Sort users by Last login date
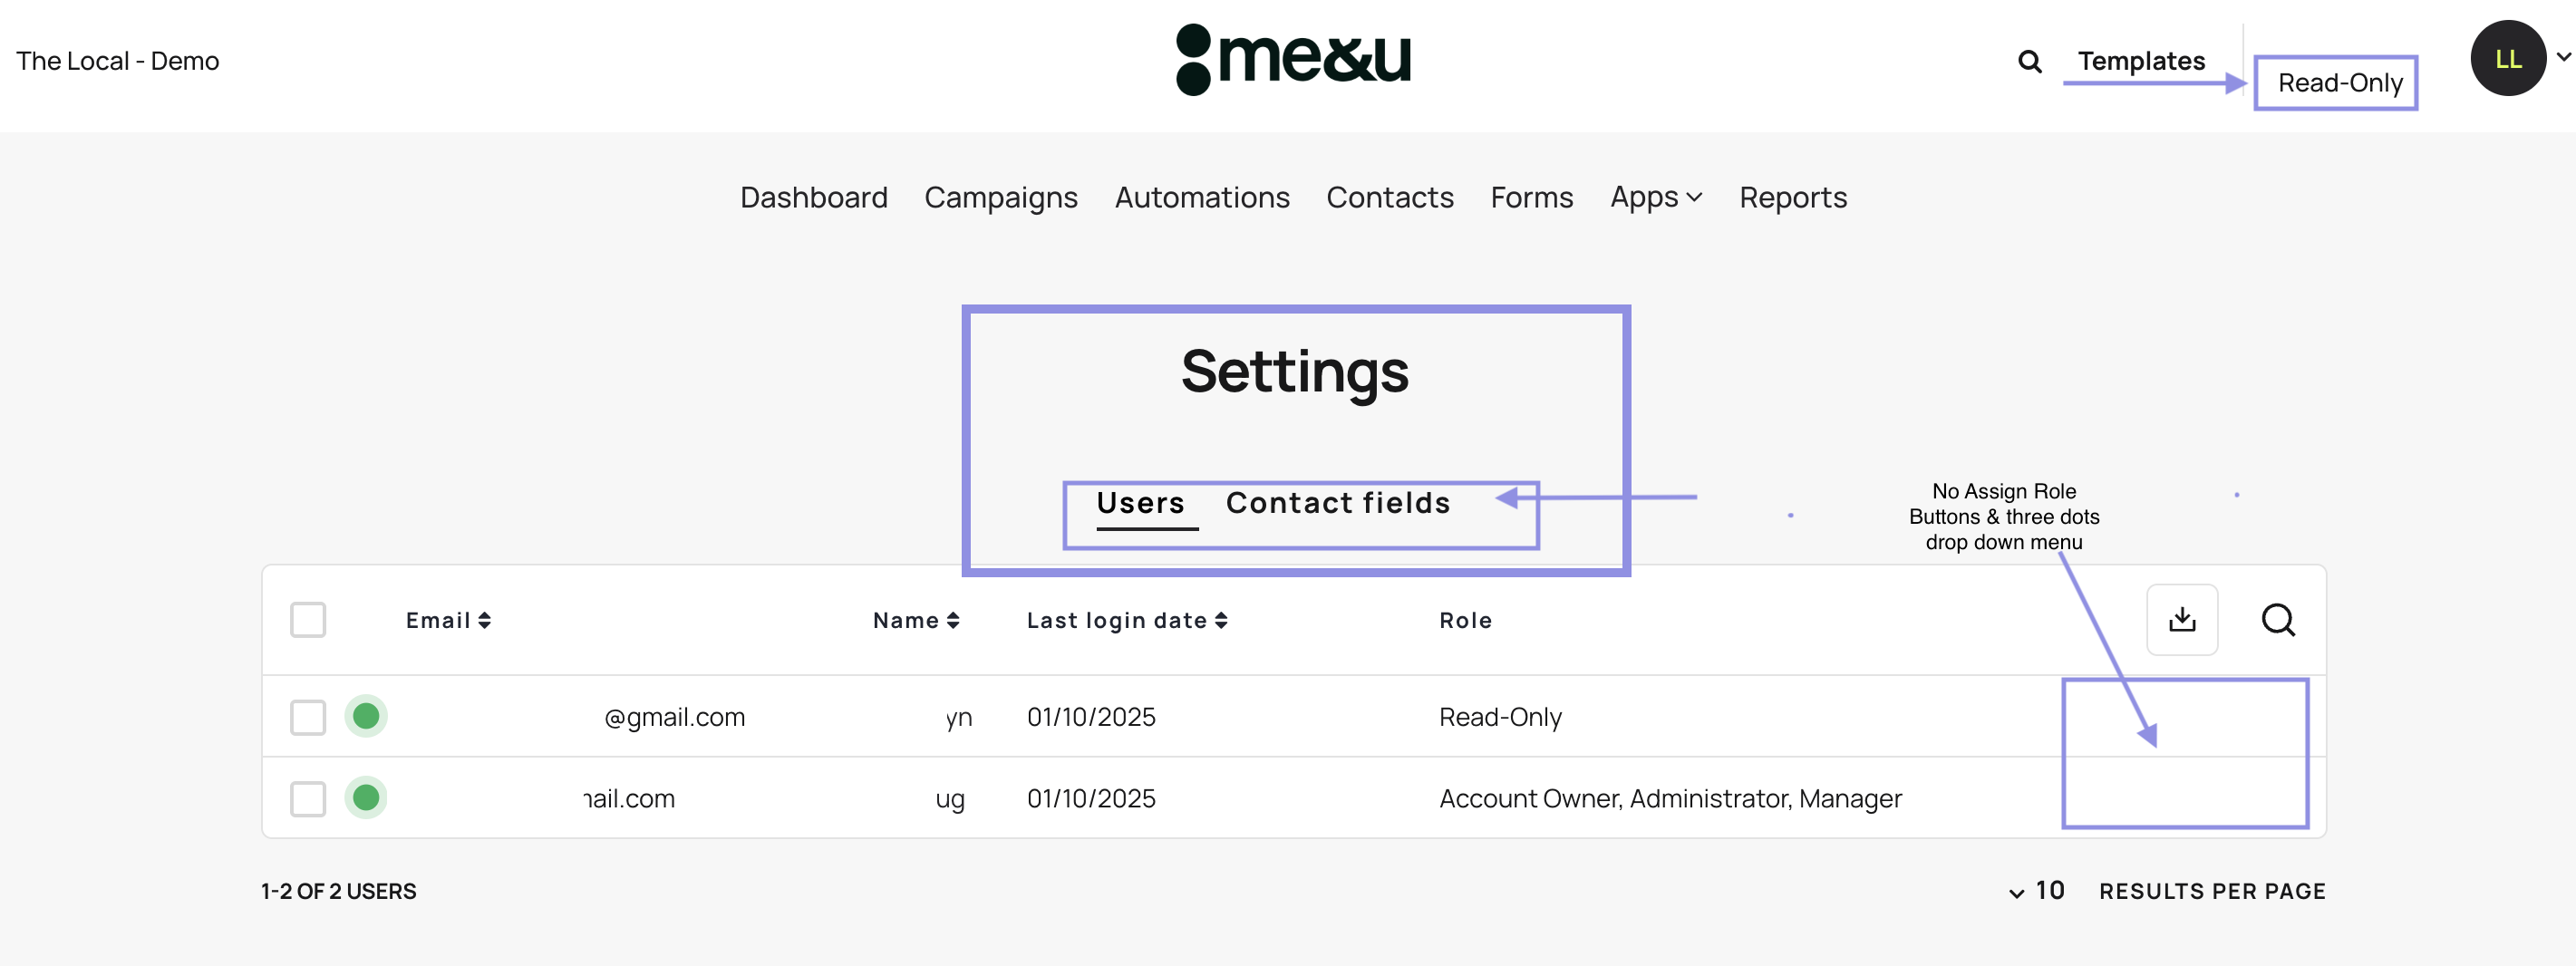Image resolution: width=2576 pixels, height=966 pixels. (1127, 621)
